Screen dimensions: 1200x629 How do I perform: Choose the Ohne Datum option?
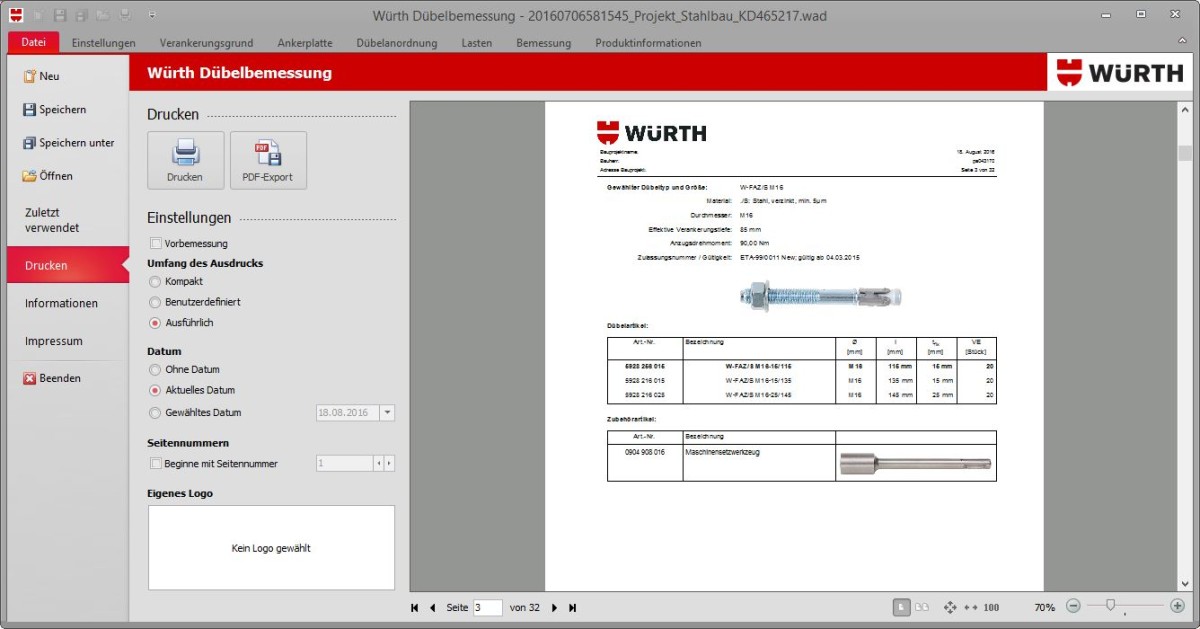pos(155,369)
